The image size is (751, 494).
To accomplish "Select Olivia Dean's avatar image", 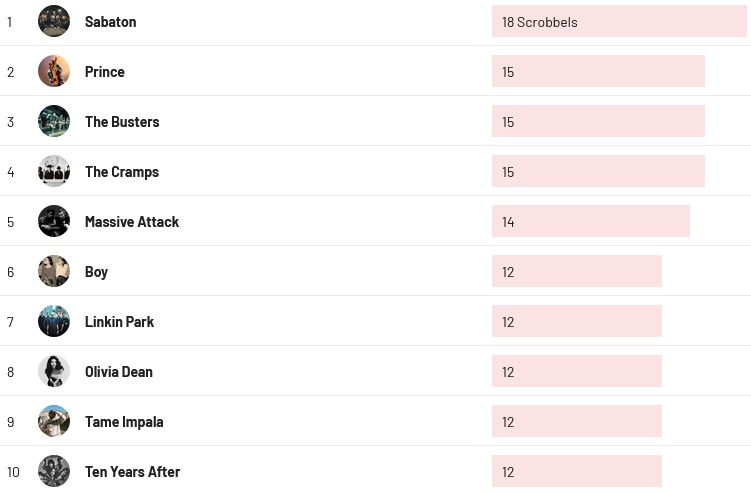I will (x=54, y=371).
